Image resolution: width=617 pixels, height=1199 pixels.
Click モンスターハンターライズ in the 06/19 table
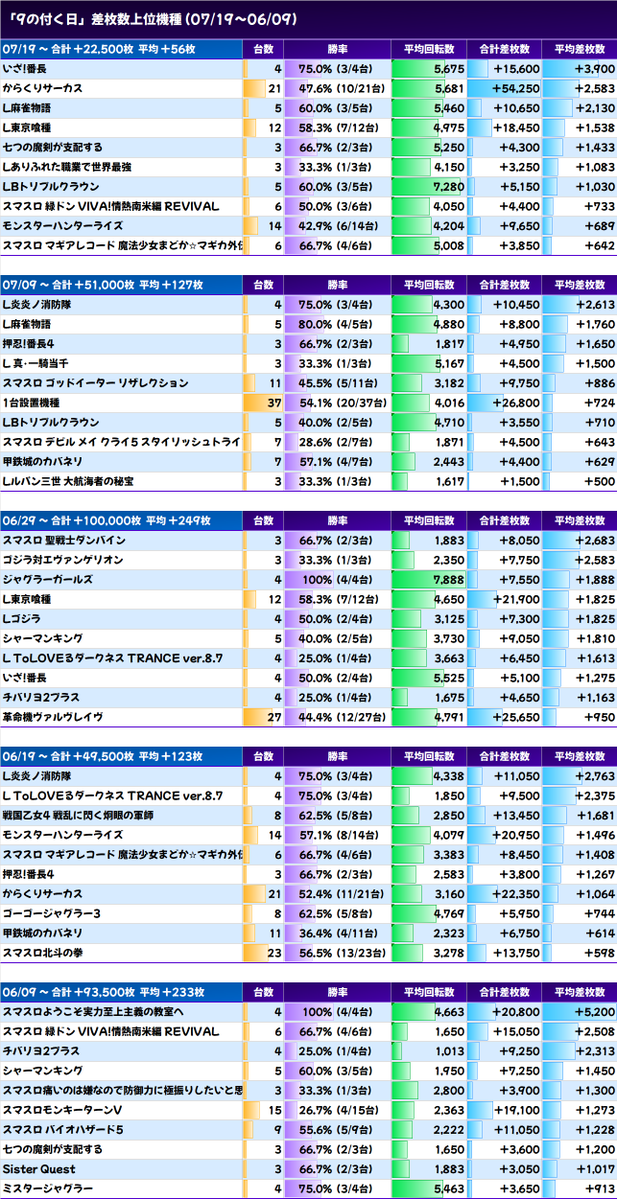click(x=63, y=834)
